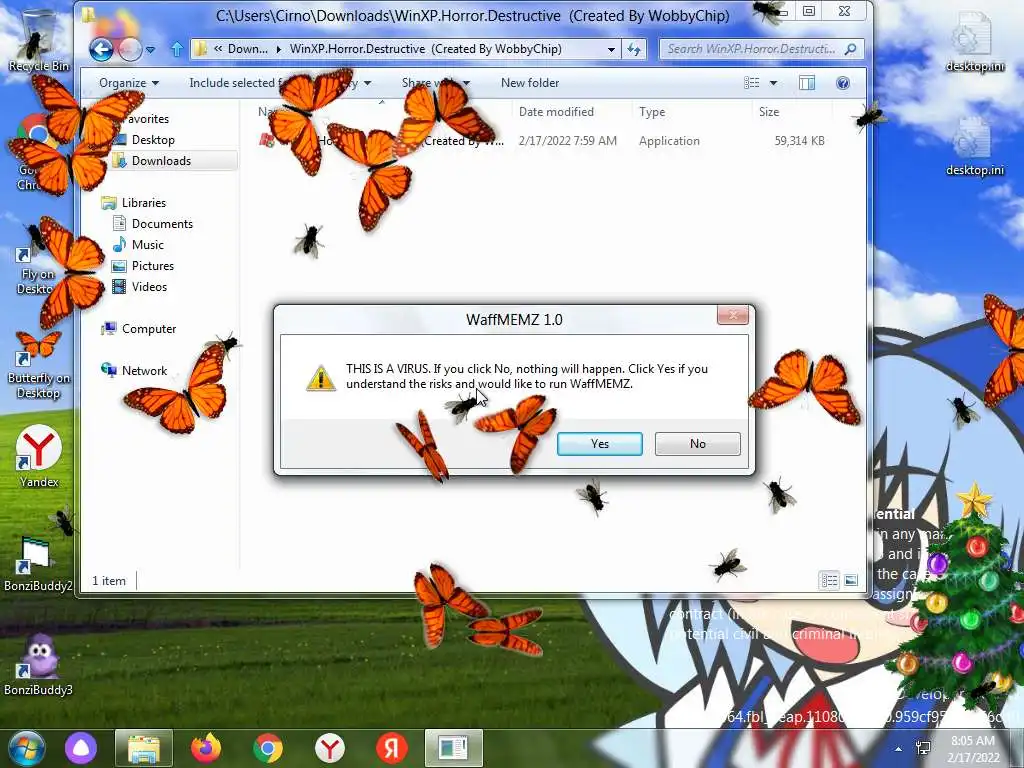The image size is (1024, 768).
Task: Open Music library
Action: (x=148, y=244)
